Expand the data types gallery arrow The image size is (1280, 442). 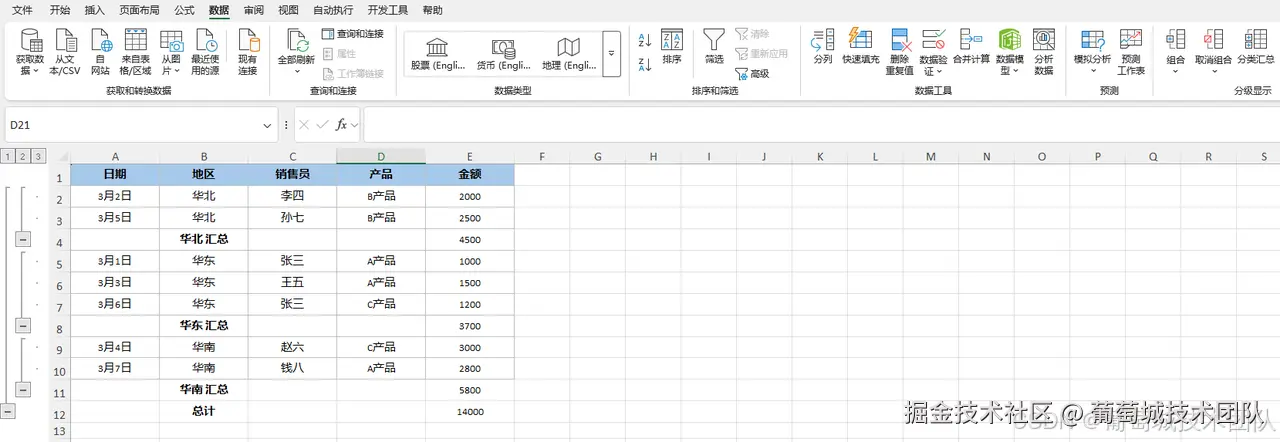point(611,54)
